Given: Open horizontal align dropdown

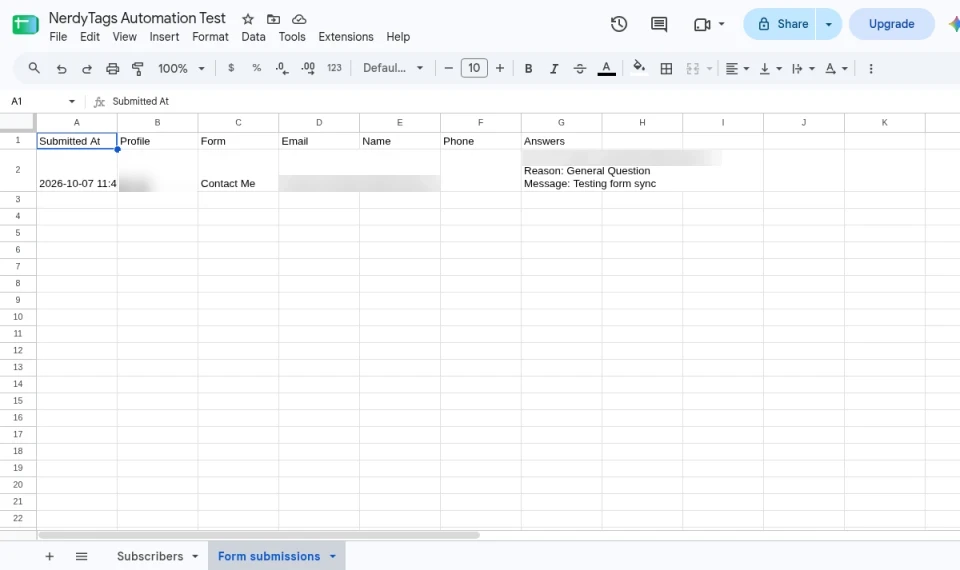Looking at the screenshot, I should [x=737, y=69].
